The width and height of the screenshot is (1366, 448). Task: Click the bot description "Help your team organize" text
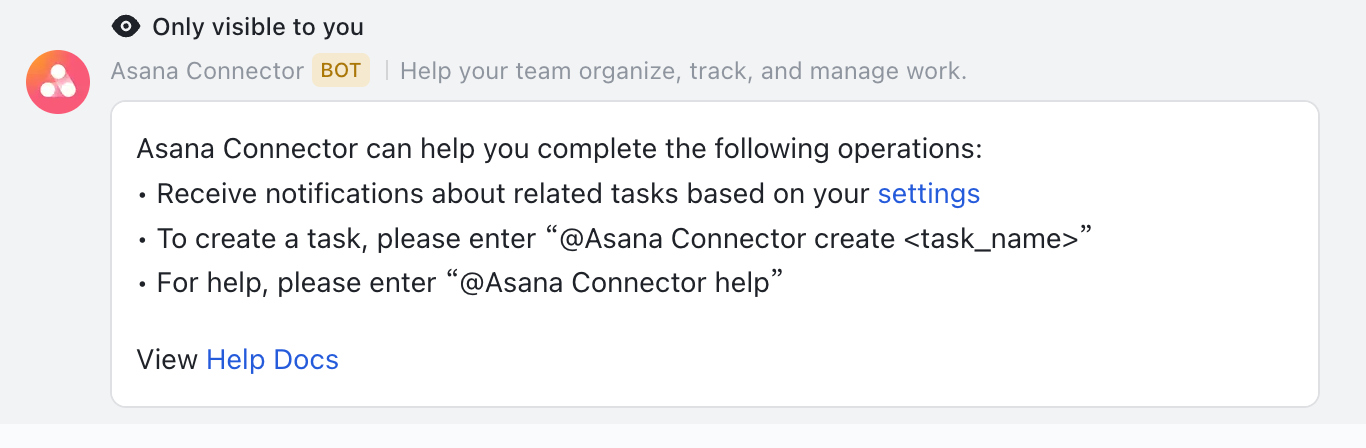click(x=683, y=72)
